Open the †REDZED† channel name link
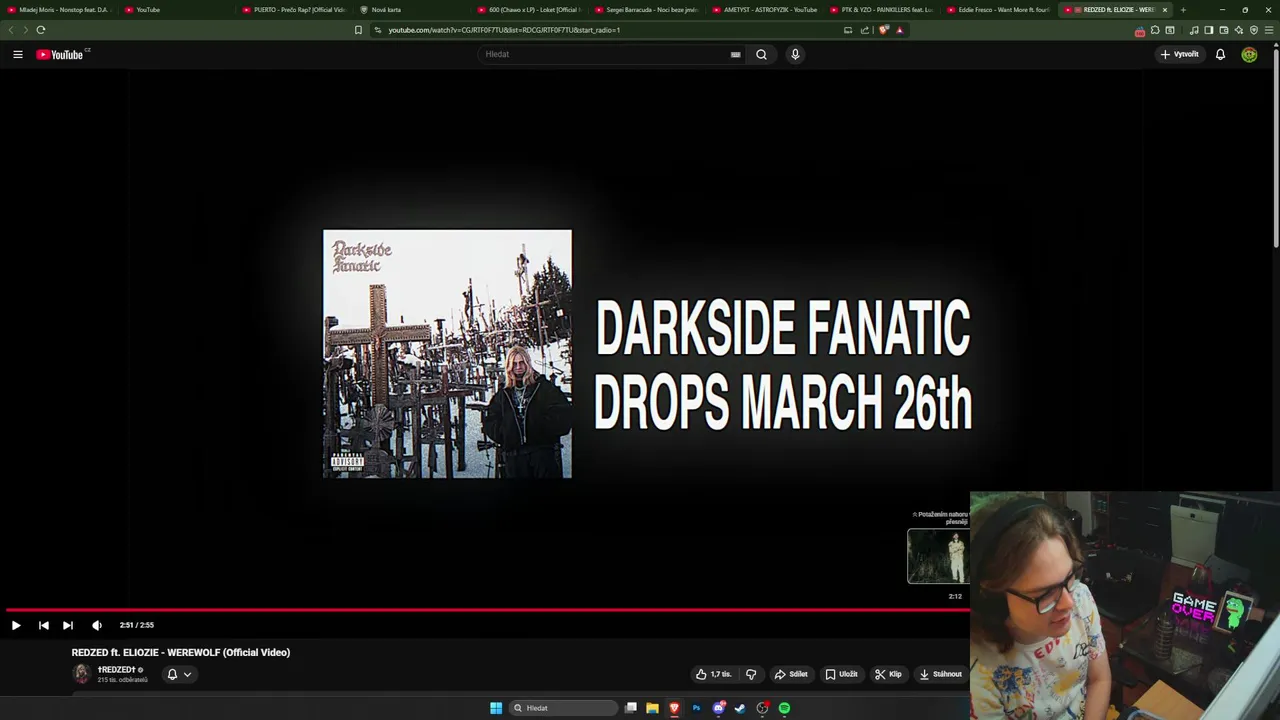The image size is (1280, 720). click(117, 669)
